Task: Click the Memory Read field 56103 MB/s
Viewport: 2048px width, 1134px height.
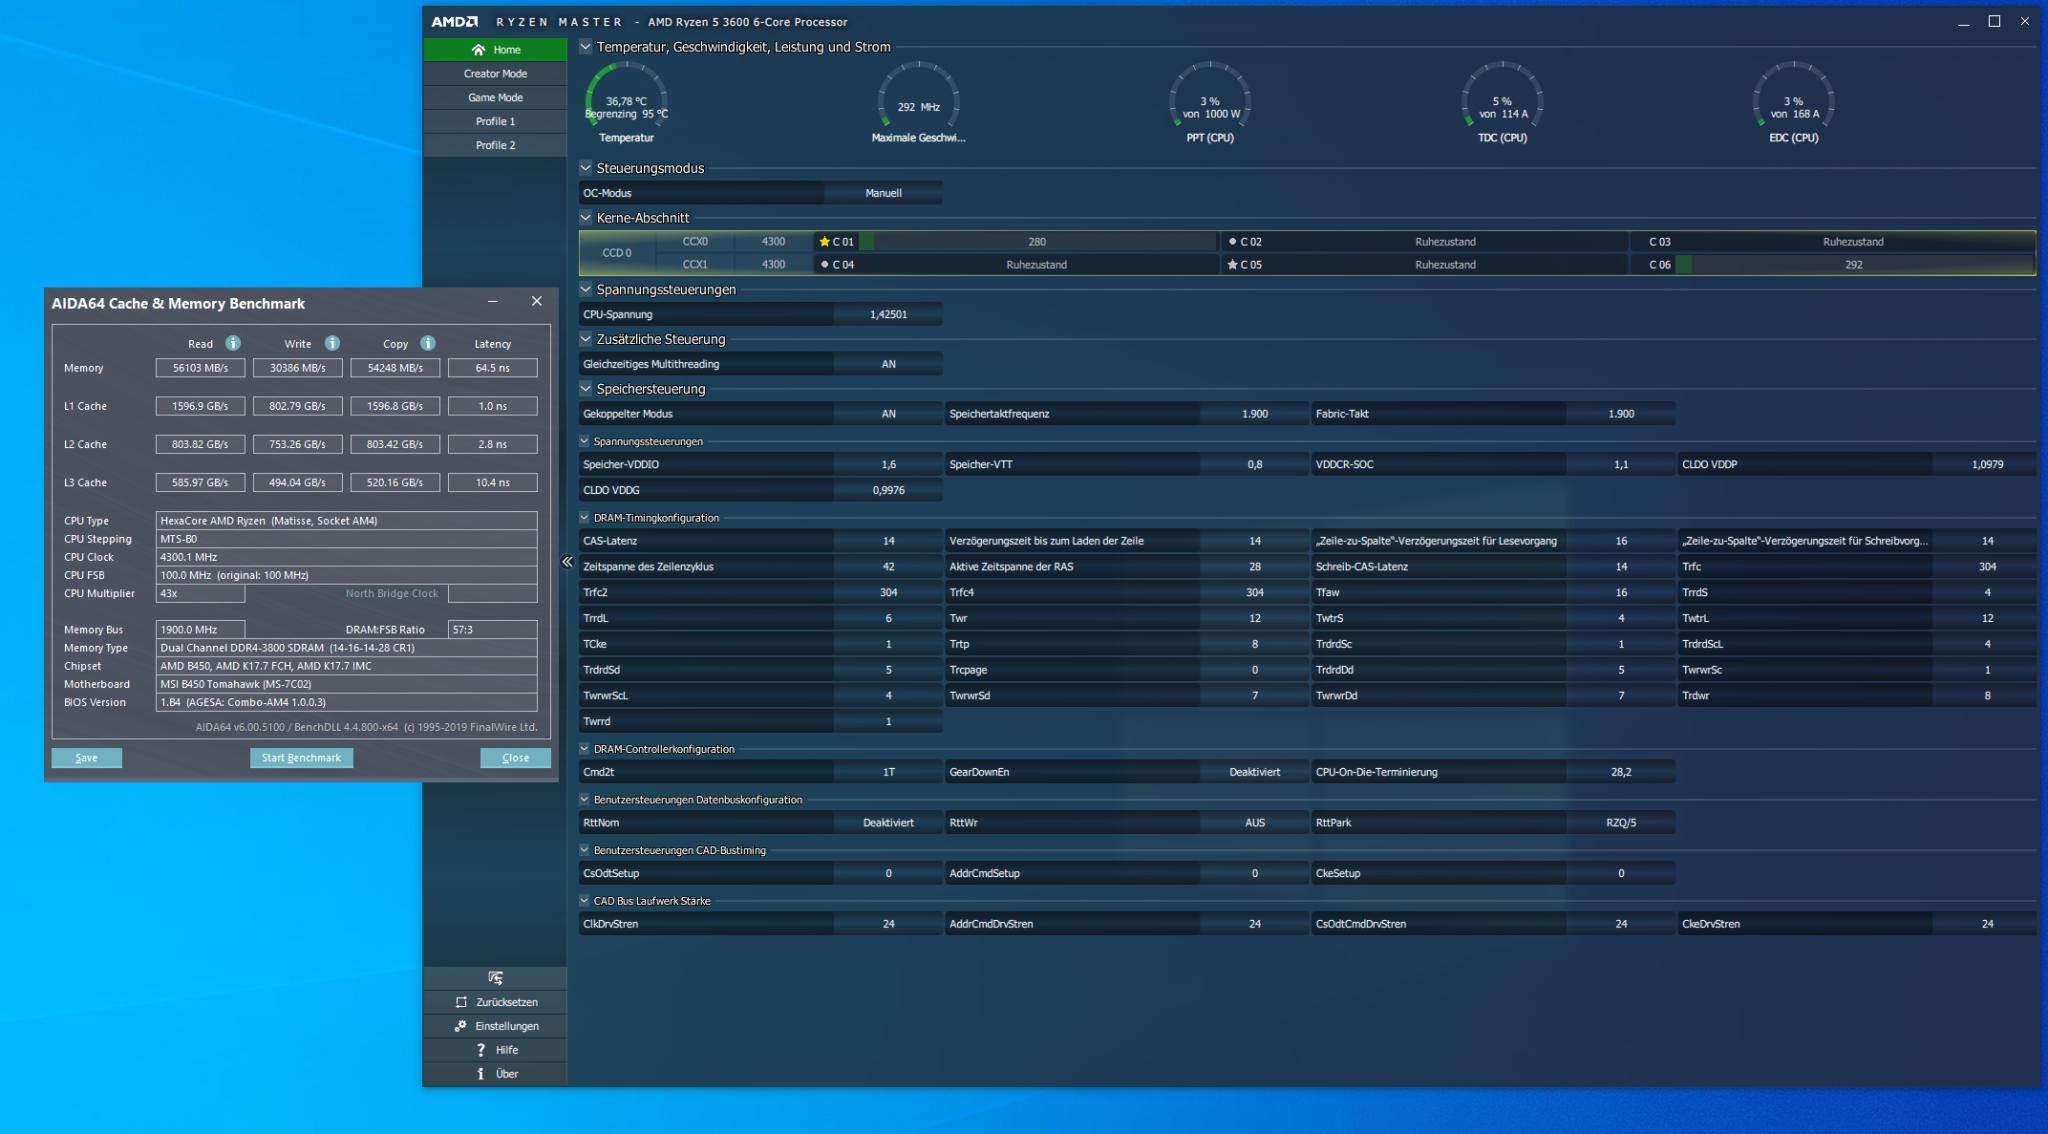Action: pyautogui.click(x=200, y=368)
